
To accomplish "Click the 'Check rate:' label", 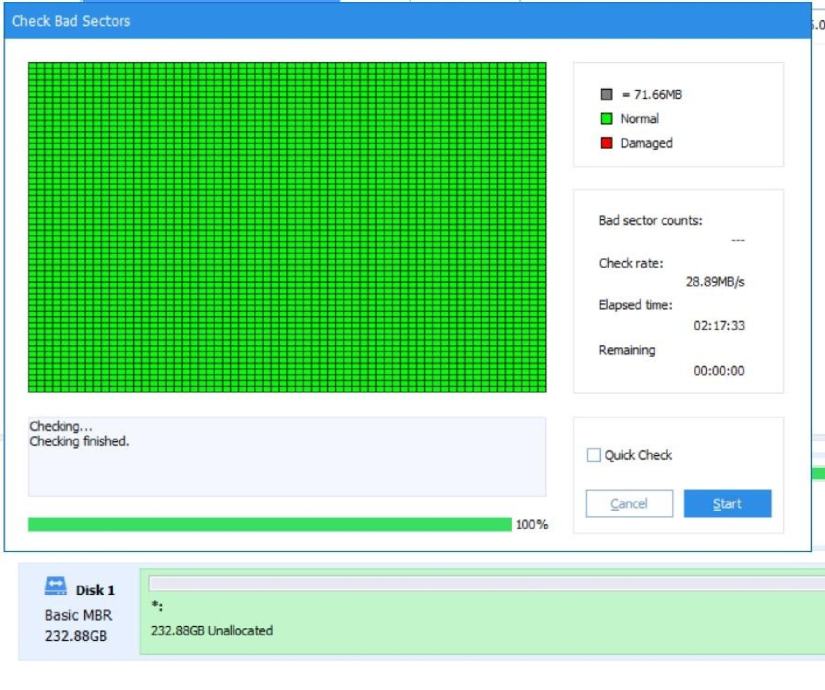I will [631, 263].
